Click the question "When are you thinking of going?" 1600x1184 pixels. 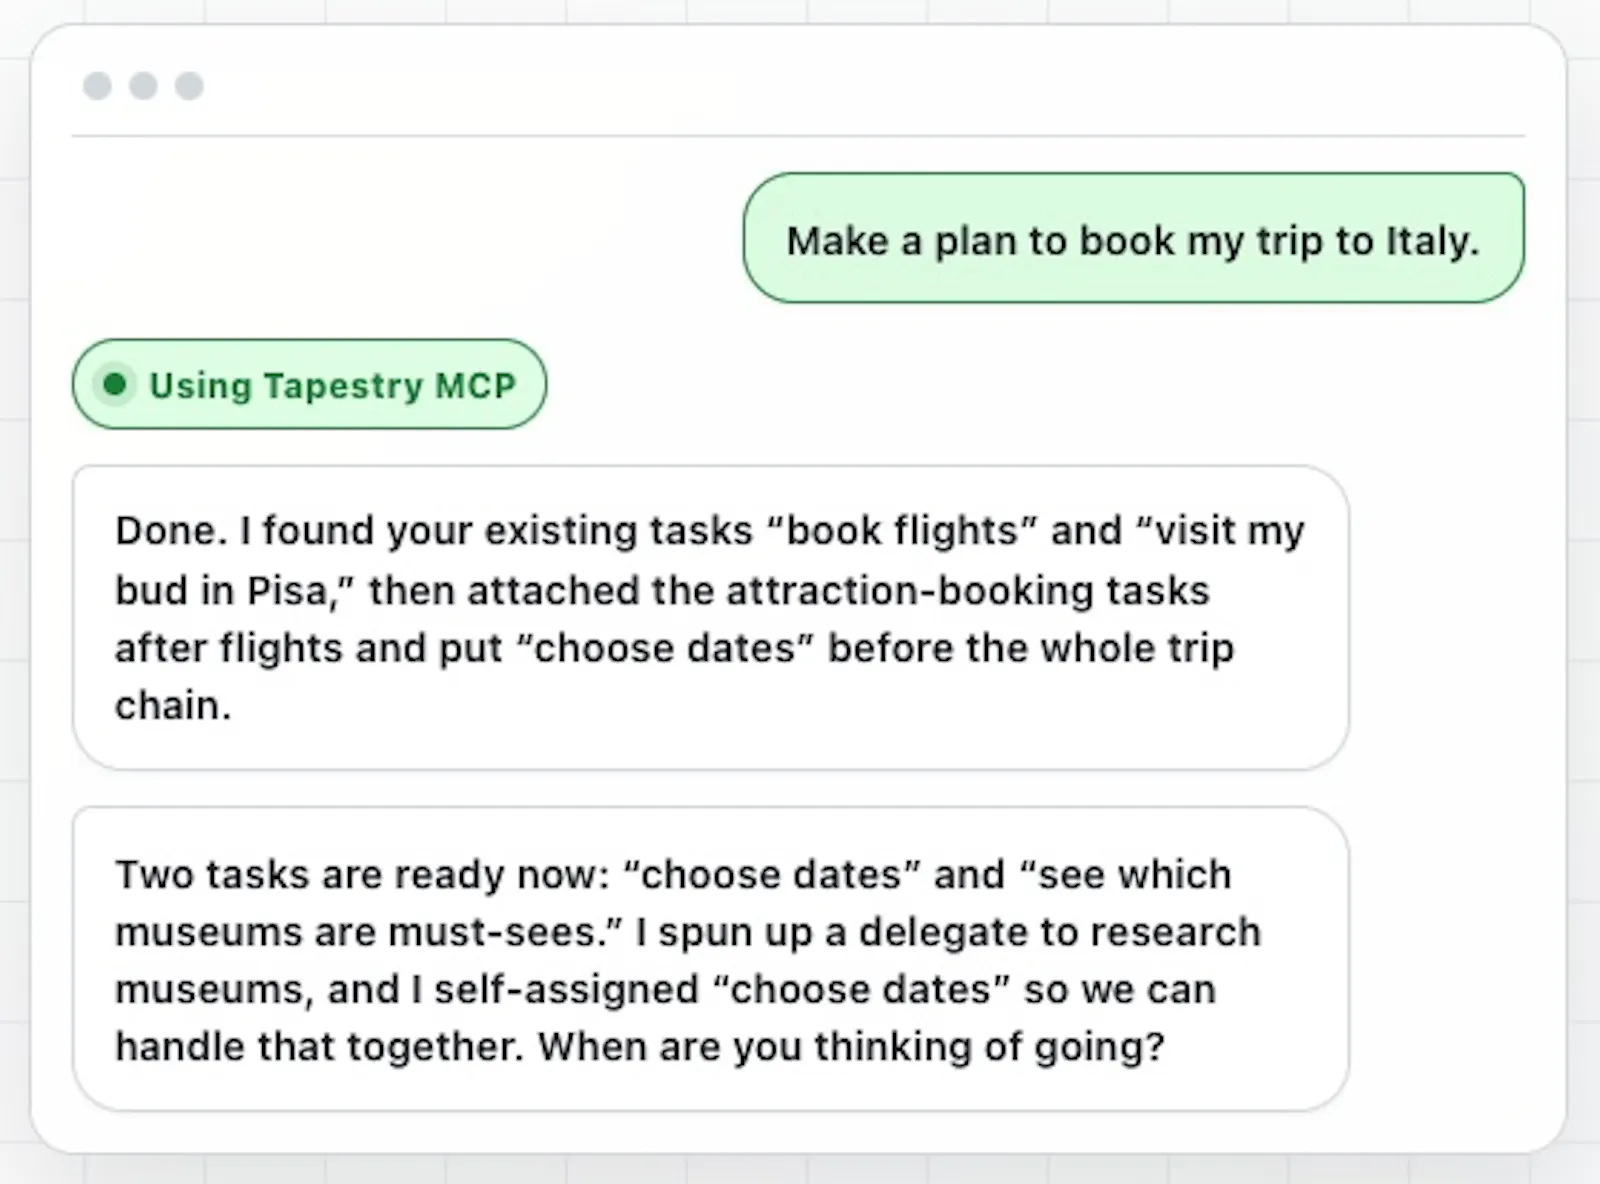click(x=852, y=1047)
